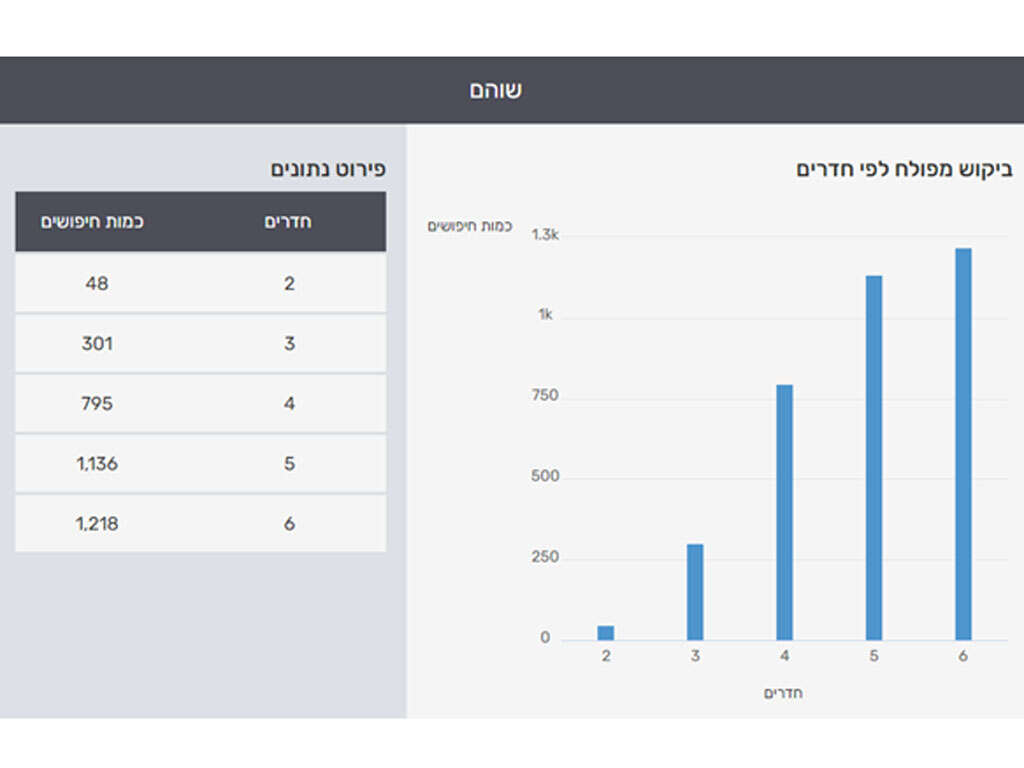Click the ביקוש מפולח לפי חדרים chart title

[904, 169]
